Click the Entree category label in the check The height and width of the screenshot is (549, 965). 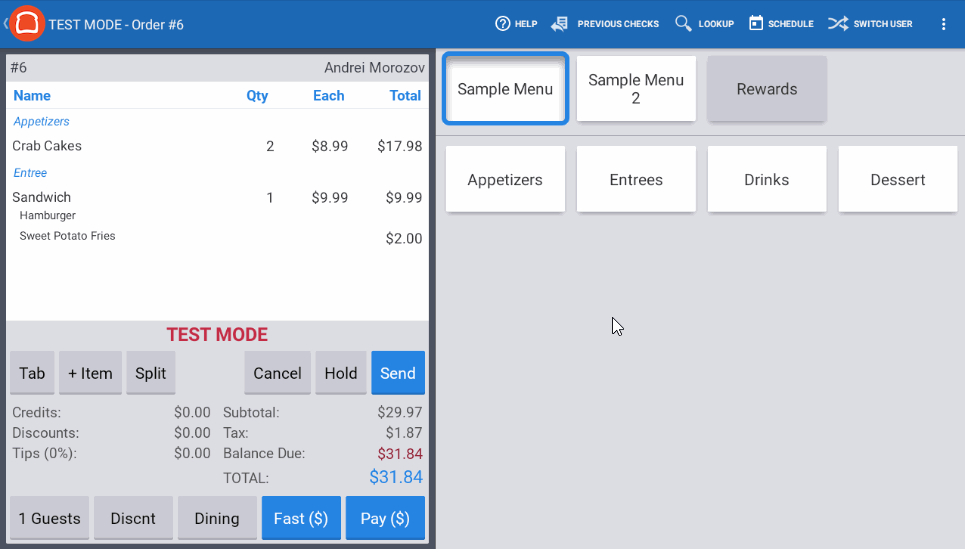click(30, 173)
